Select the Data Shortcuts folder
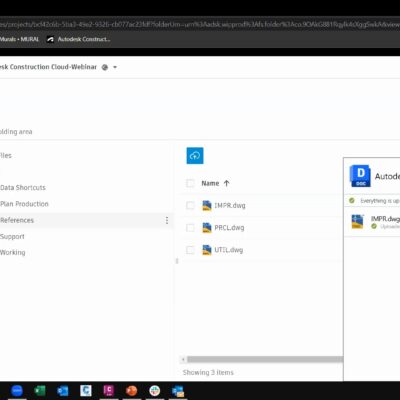The width and height of the screenshot is (400, 400). [x=23, y=187]
